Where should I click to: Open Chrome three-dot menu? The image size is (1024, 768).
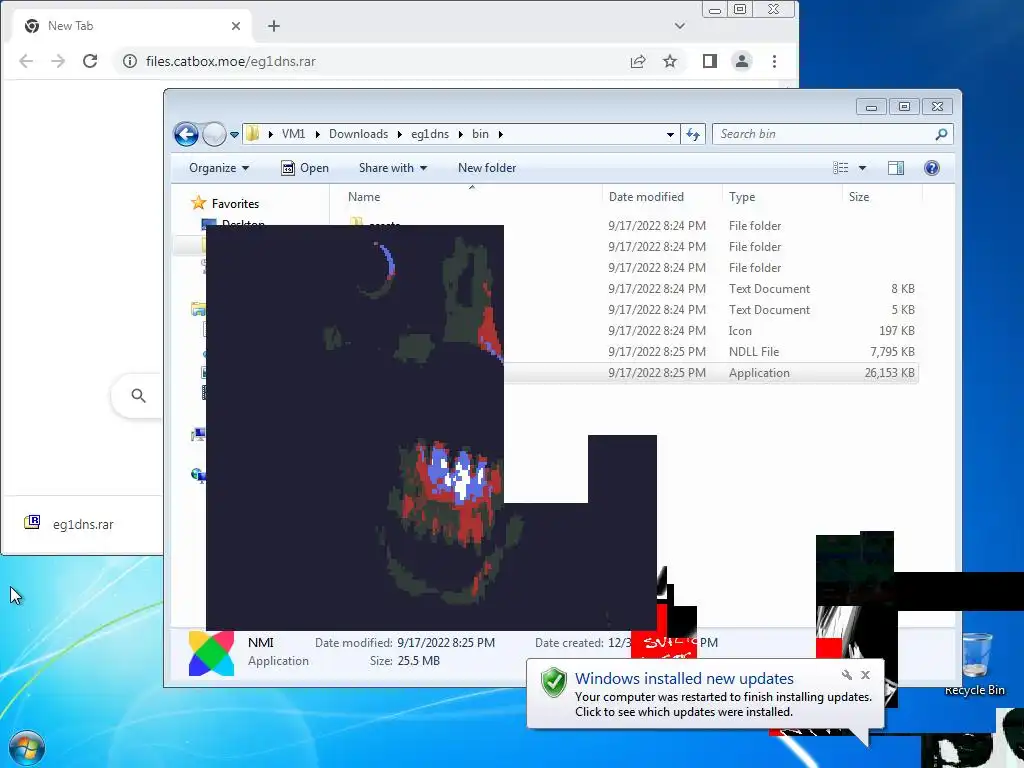coord(775,61)
